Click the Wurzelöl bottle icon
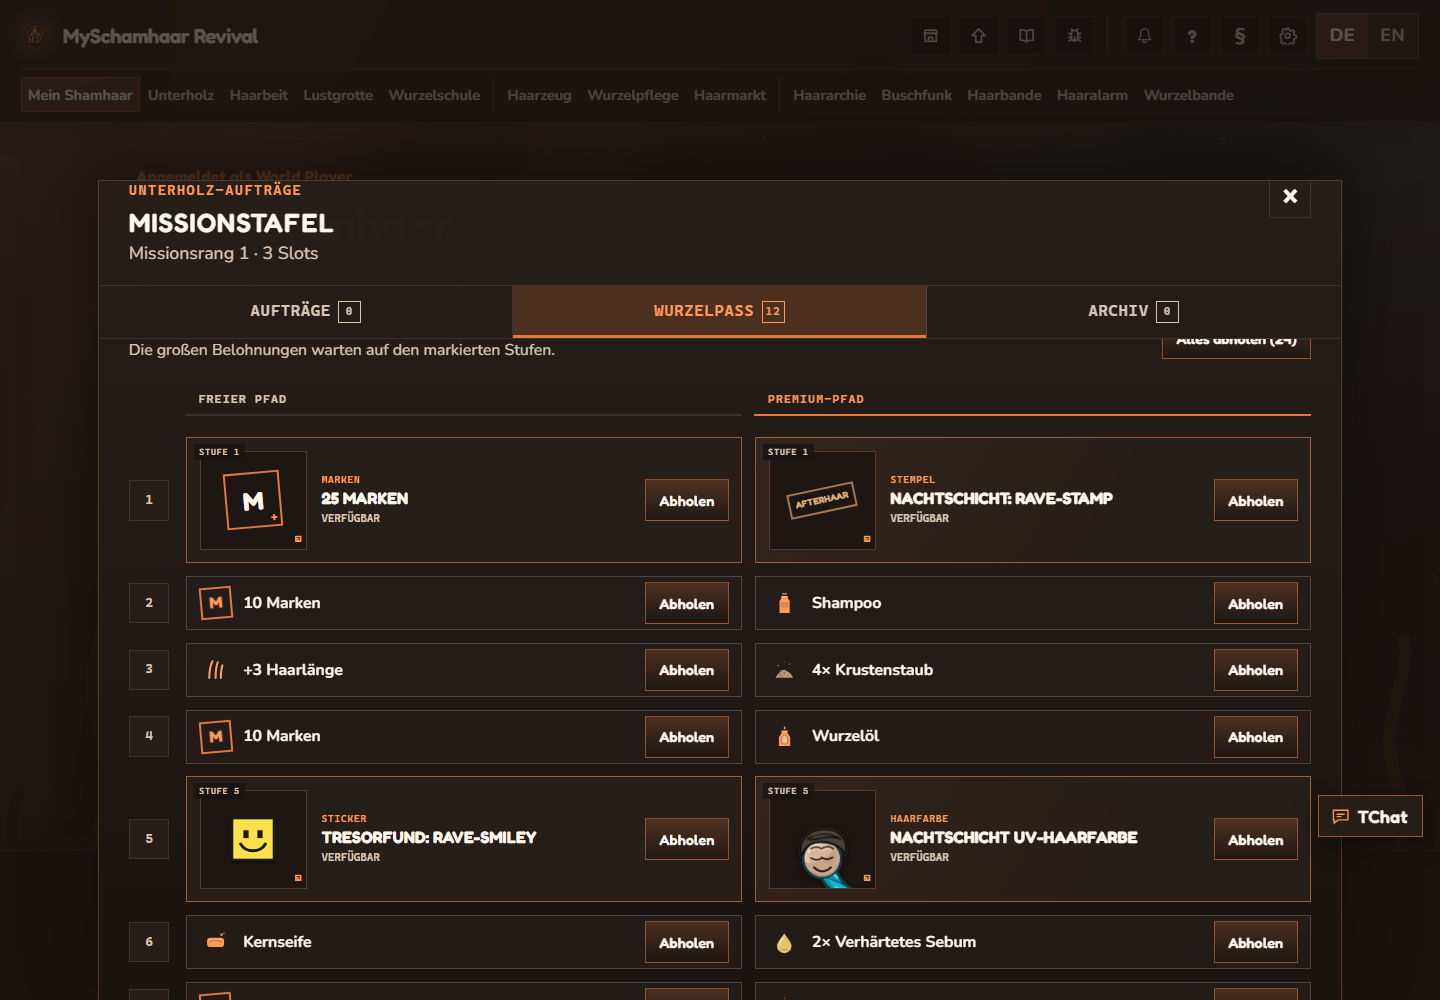The height and width of the screenshot is (1000, 1440). 785,737
